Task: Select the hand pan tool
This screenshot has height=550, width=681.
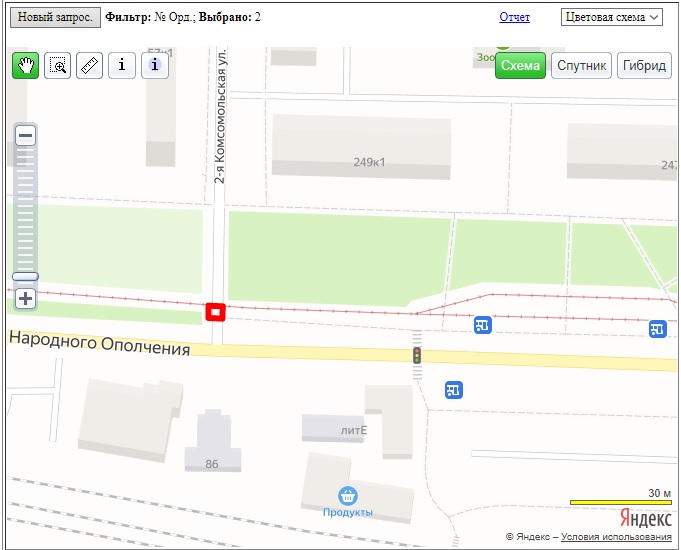Action: click(x=26, y=66)
